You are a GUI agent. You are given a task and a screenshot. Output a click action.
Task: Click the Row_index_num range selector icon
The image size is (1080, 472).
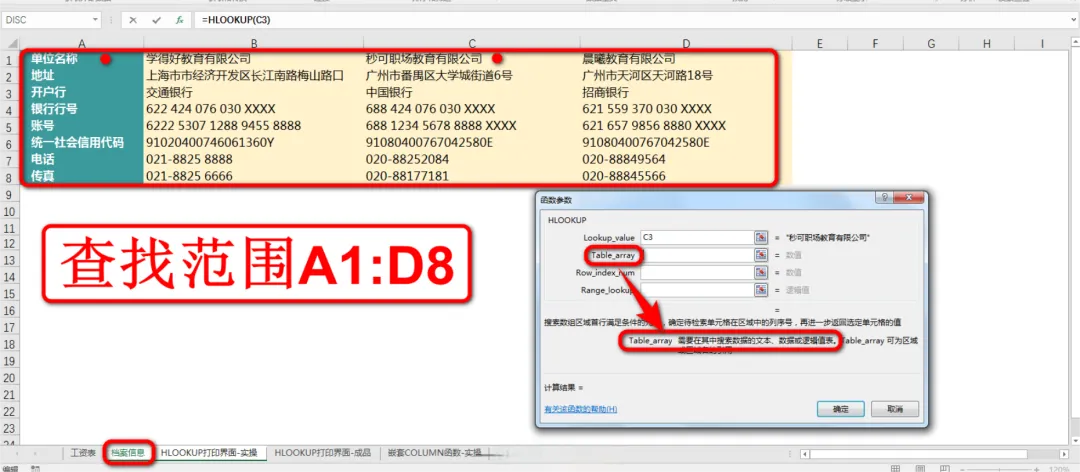761,273
